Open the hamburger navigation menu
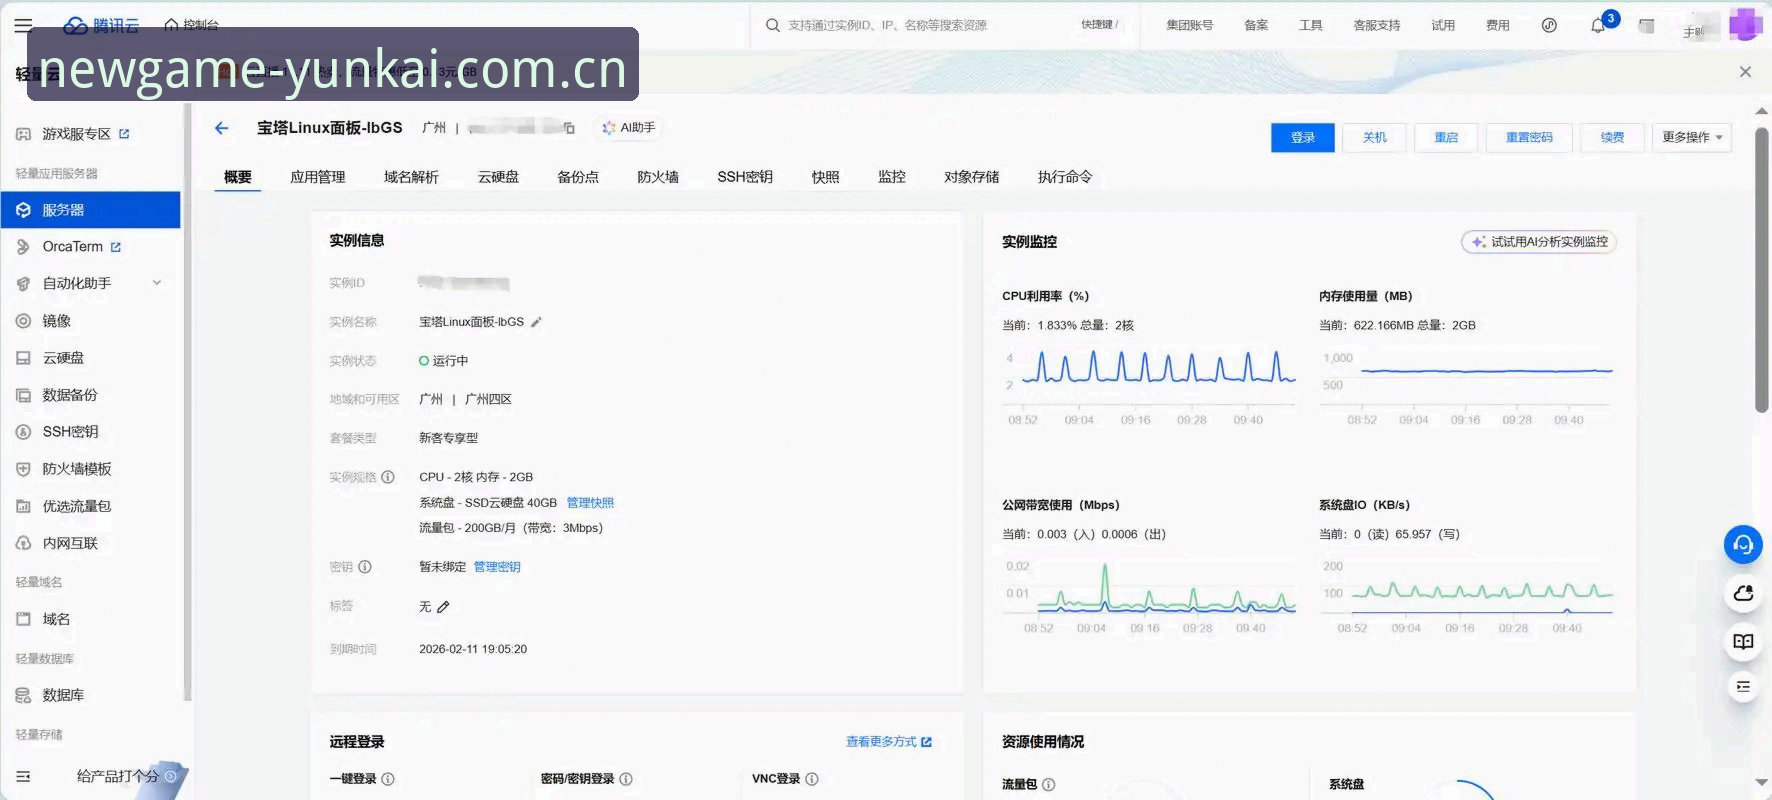 click(x=23, y=25)
